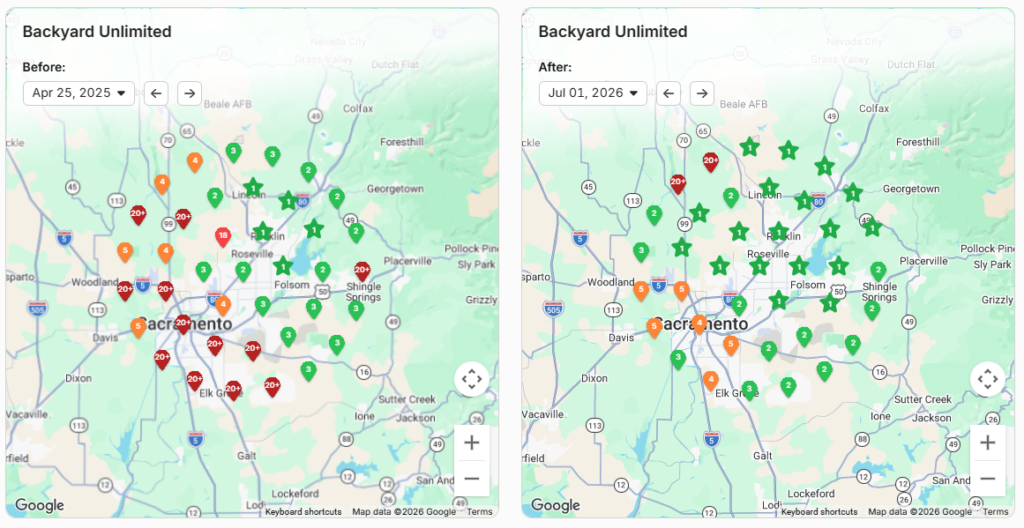Select star pin beside route 50 shield, After map

coord(830,303)
